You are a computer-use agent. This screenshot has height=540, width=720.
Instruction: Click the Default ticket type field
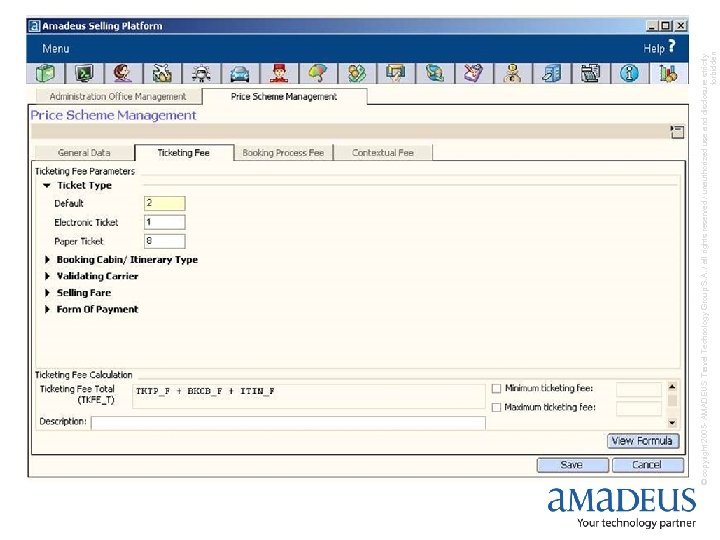pos(165,203)
